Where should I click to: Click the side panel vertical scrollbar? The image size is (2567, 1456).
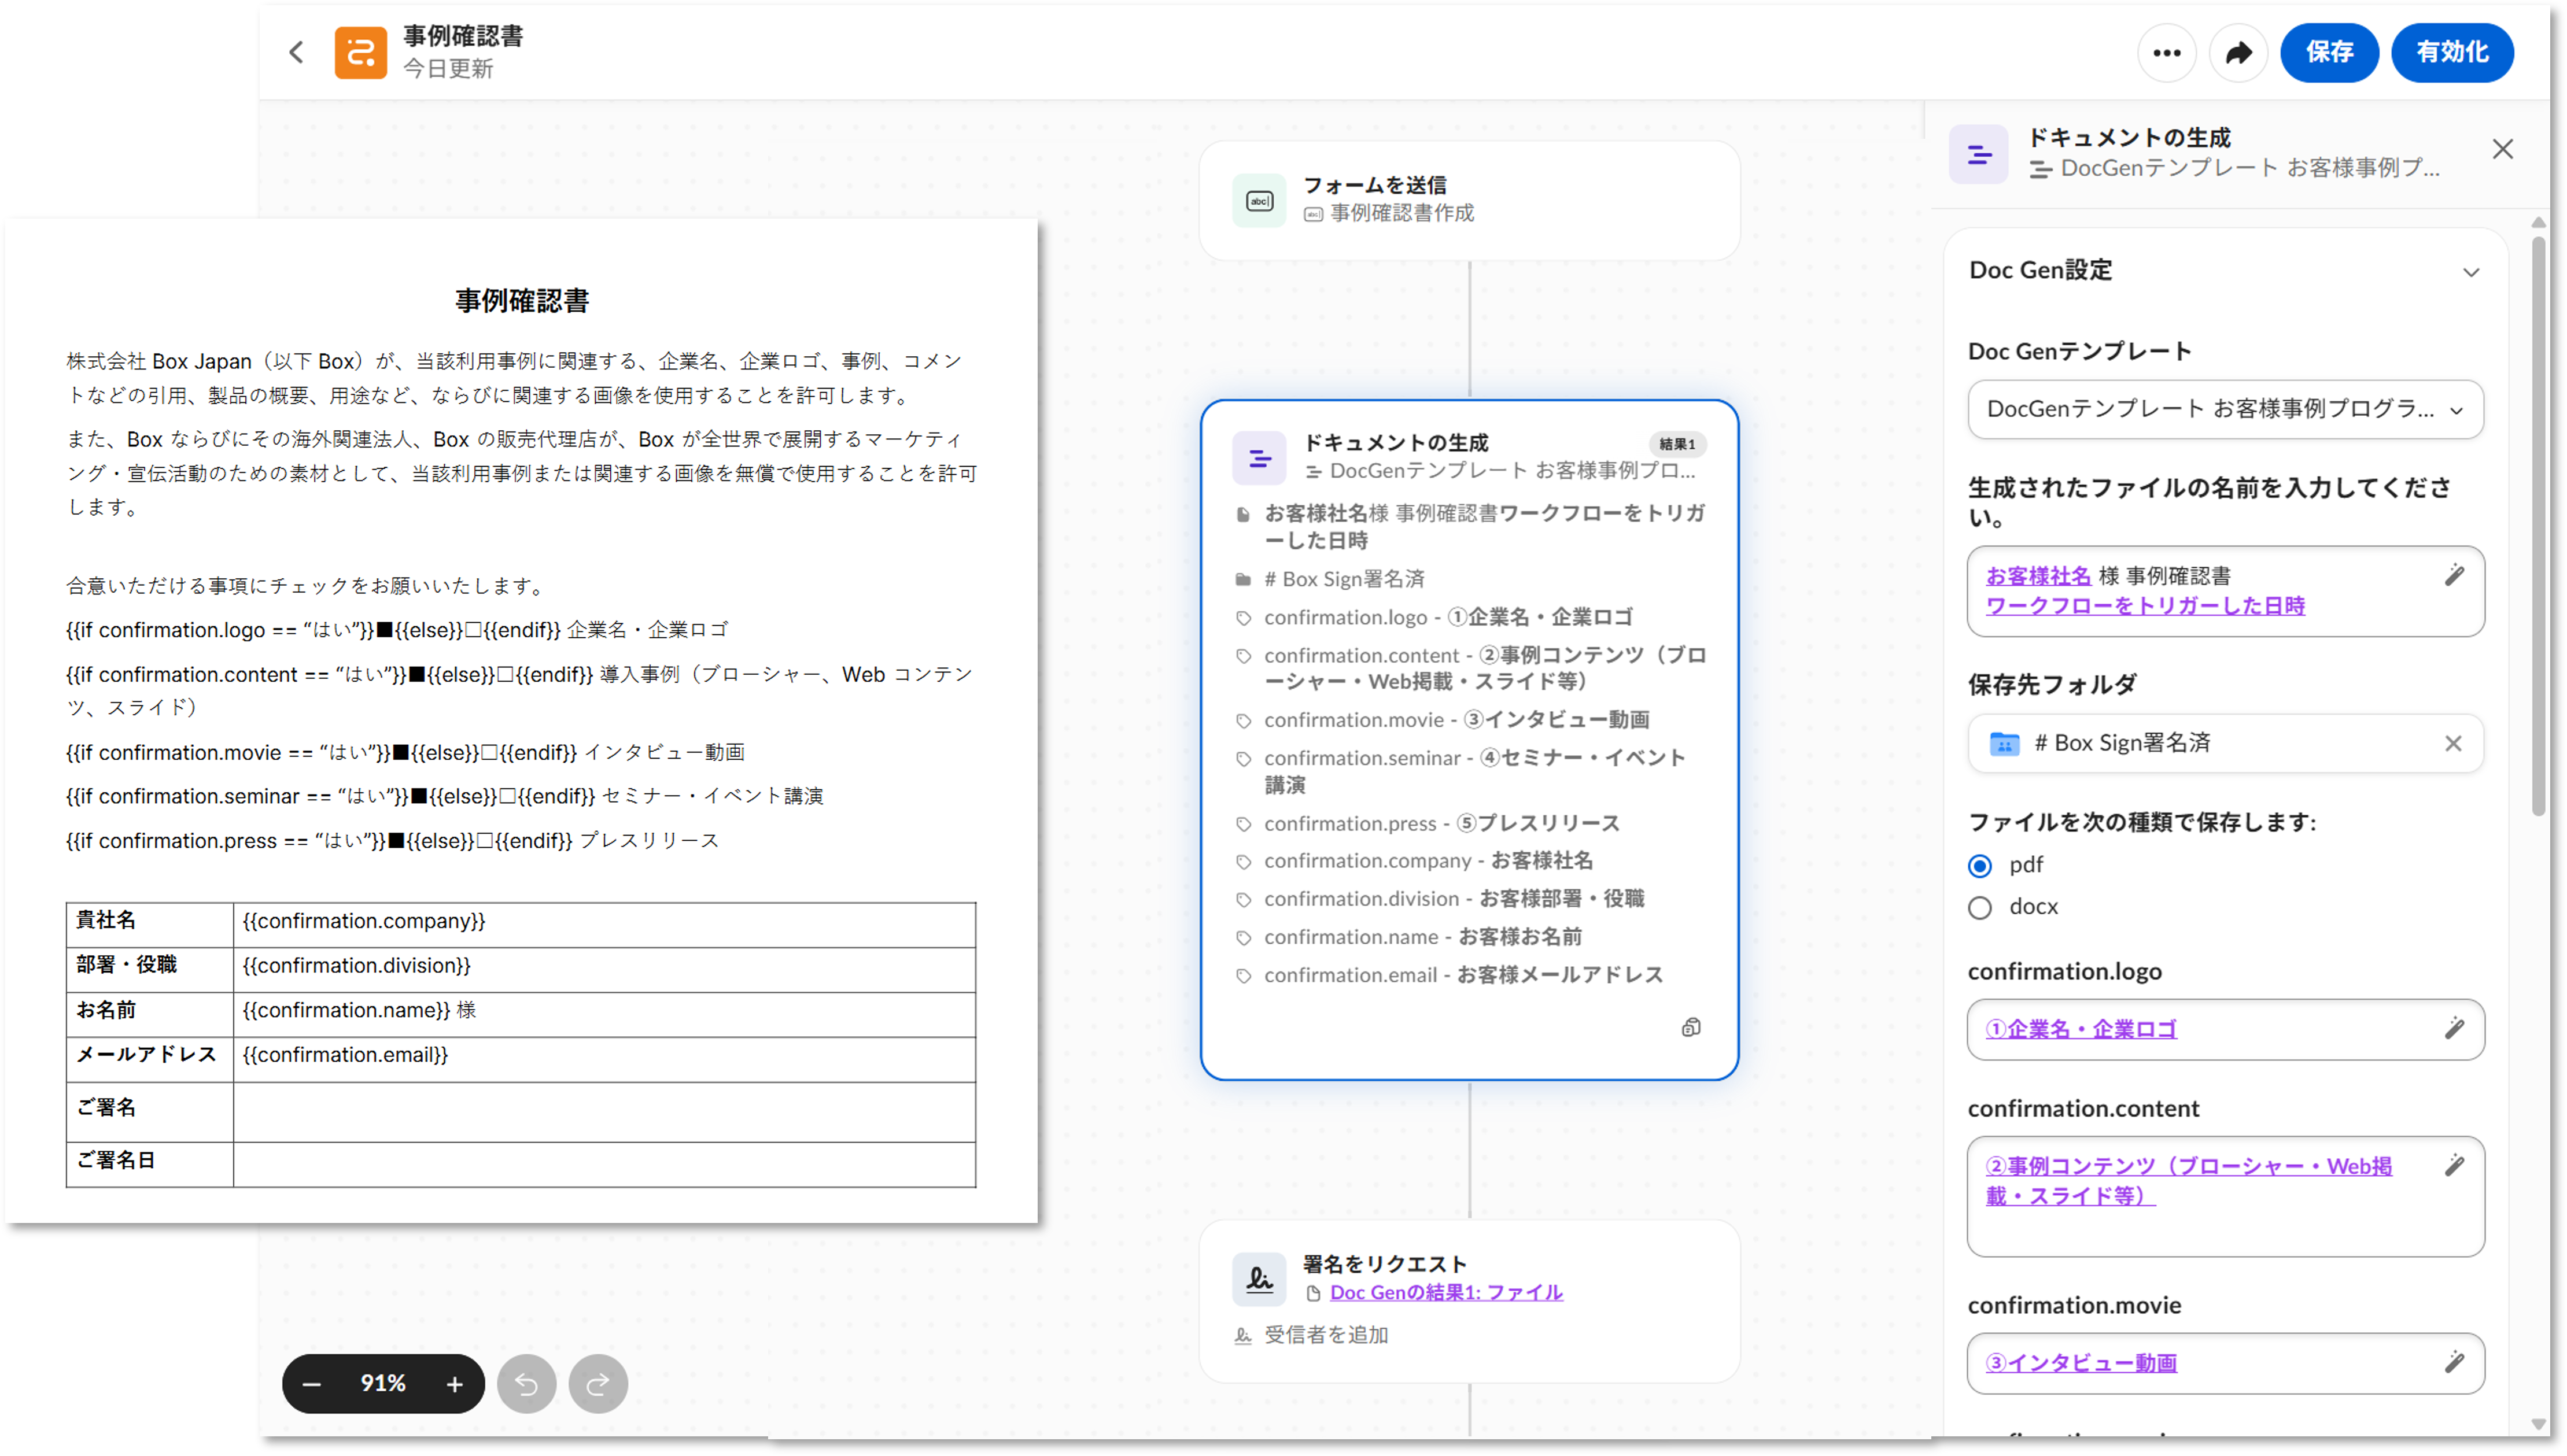2538,526
